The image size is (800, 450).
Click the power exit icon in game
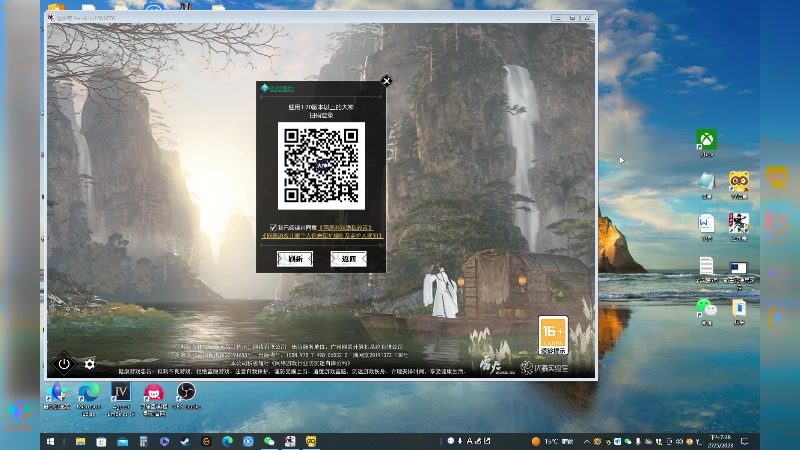(64, 364)
